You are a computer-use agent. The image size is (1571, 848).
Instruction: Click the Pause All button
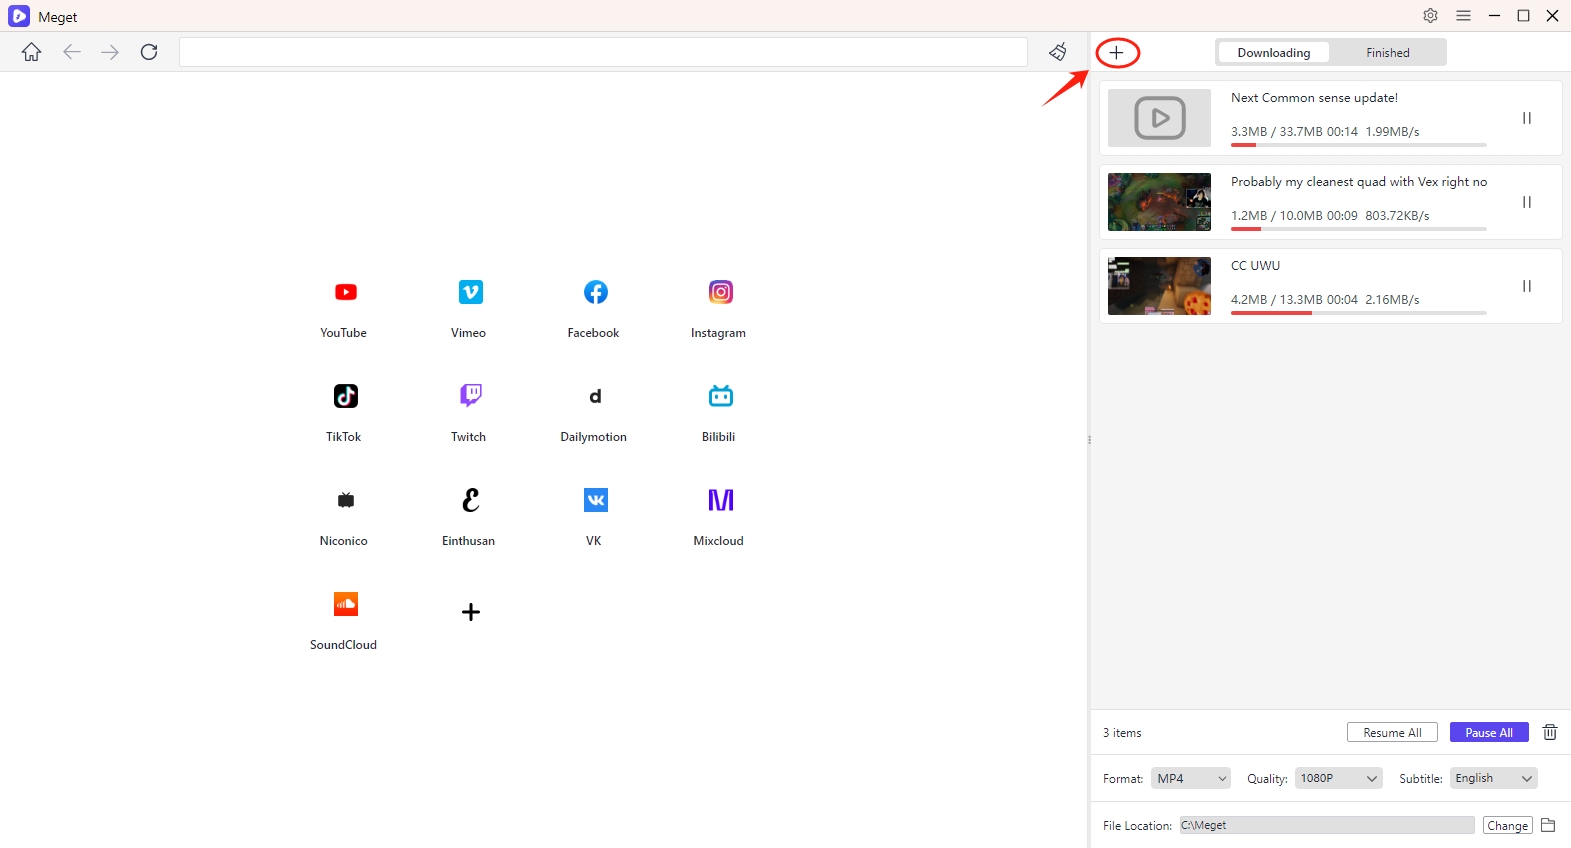click(x=1489, y=732)
